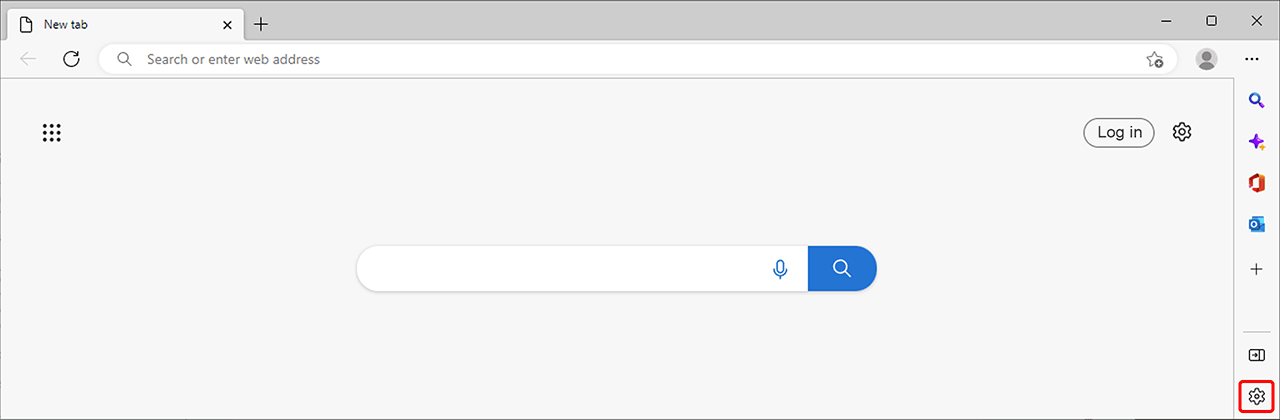Screen dimensions: 1280x420
Task: Open a new browser tab
Action: pyautogui.click(x=261, y=24)
